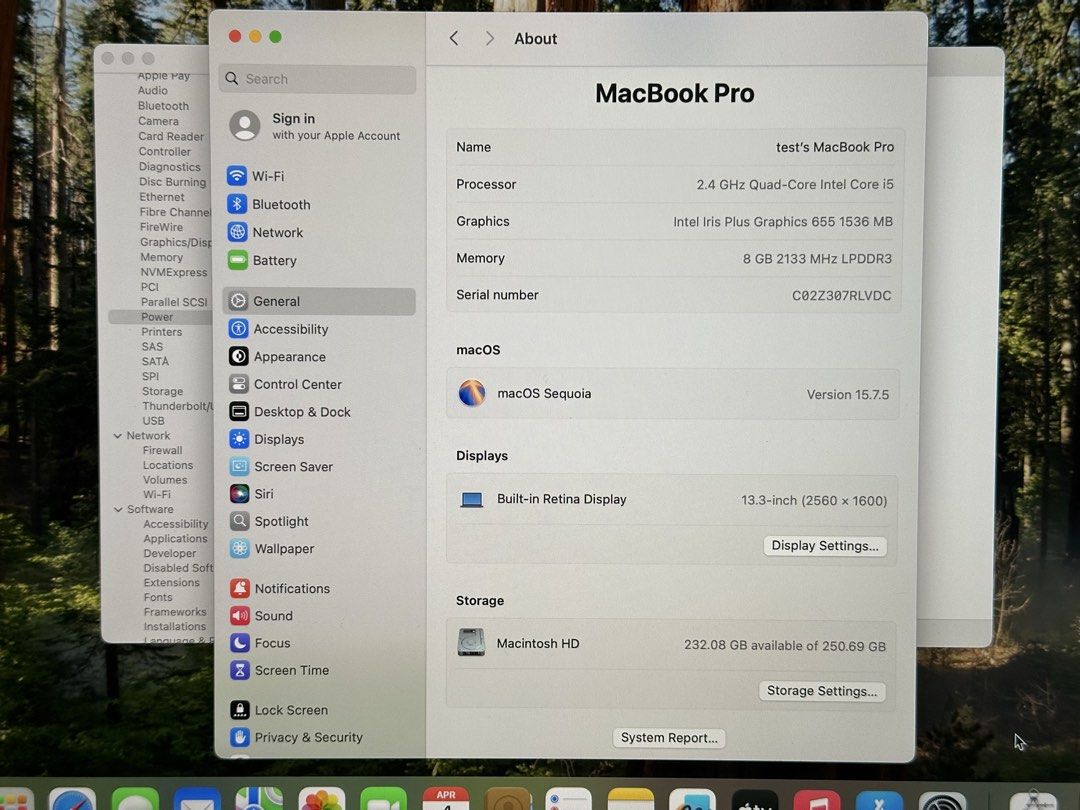Open the Siri settings icon

click(x=239, y=493)
